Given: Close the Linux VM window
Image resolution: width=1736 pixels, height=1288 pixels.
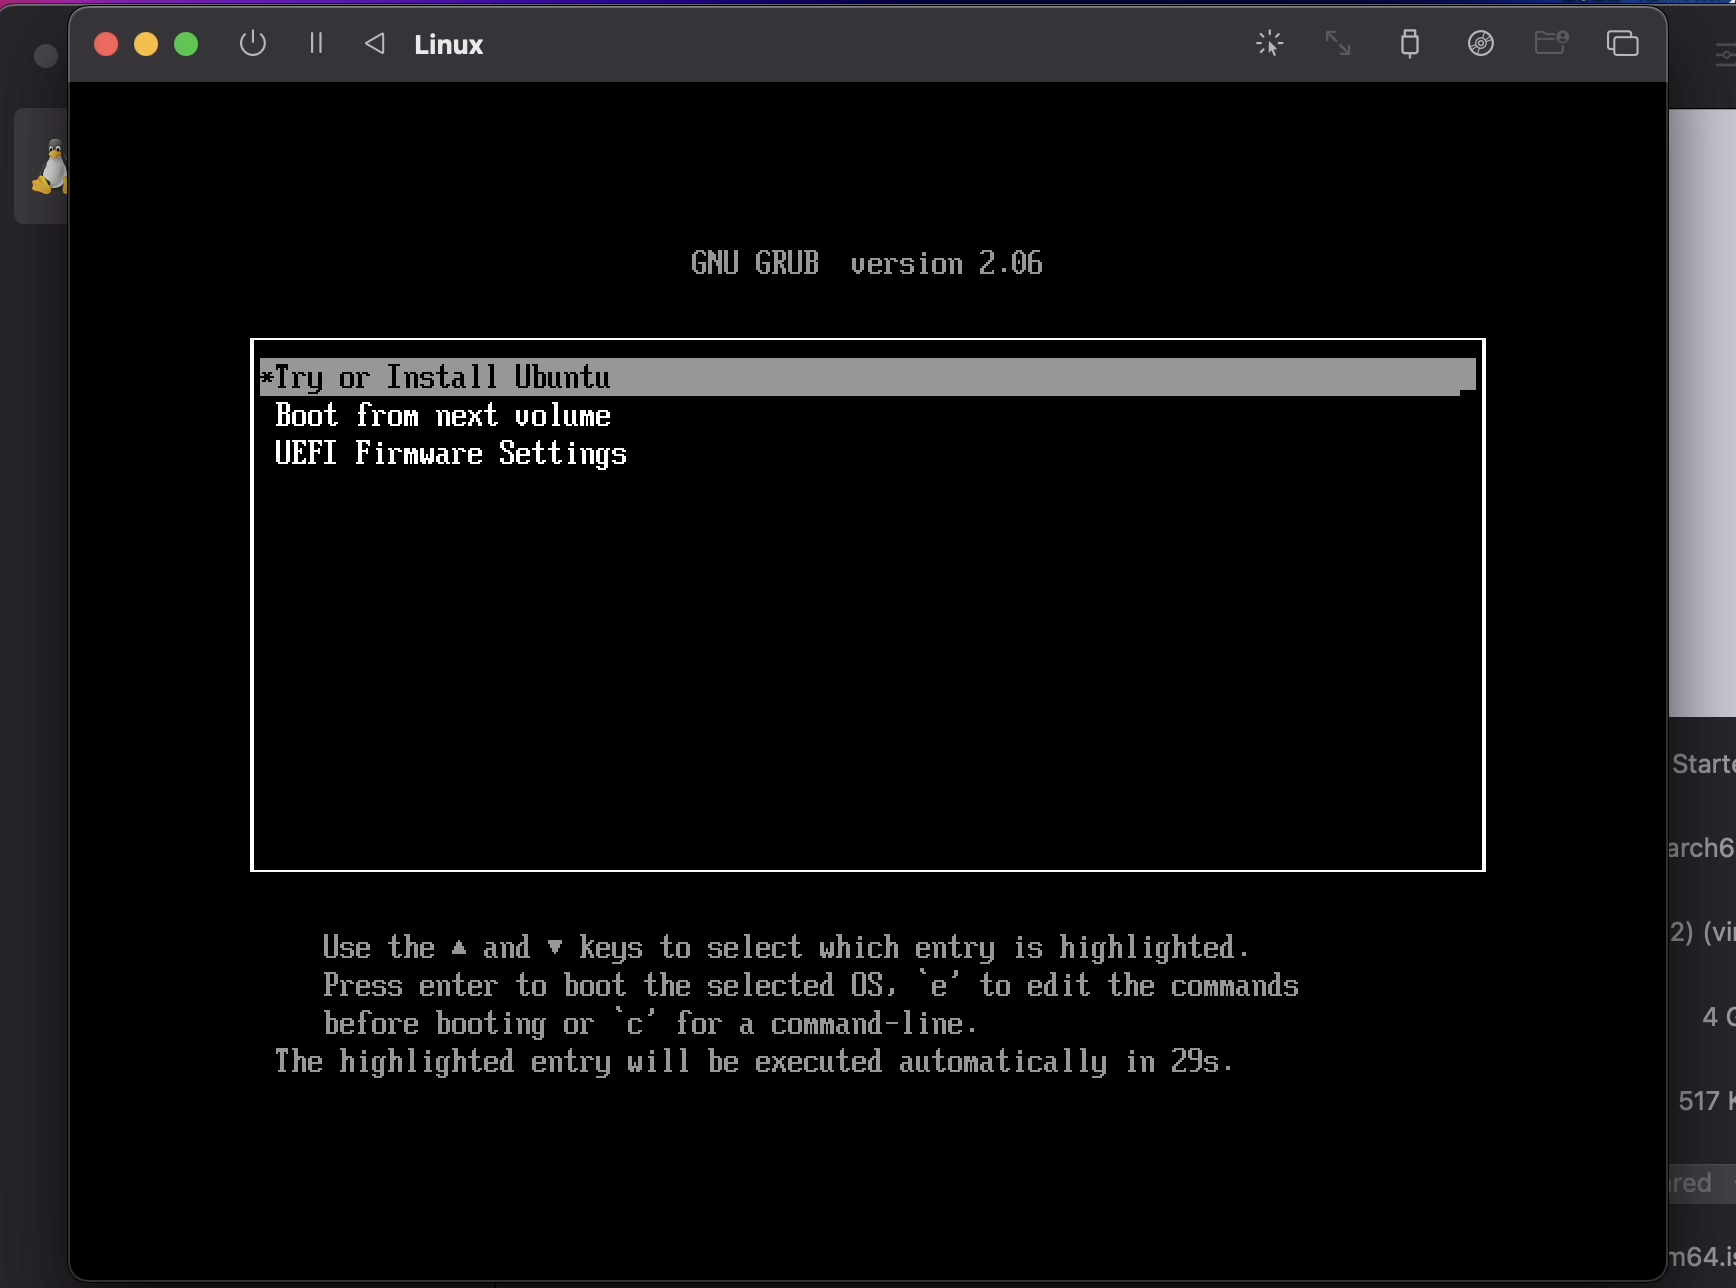Looking at the screenshot, I should 106,44.
